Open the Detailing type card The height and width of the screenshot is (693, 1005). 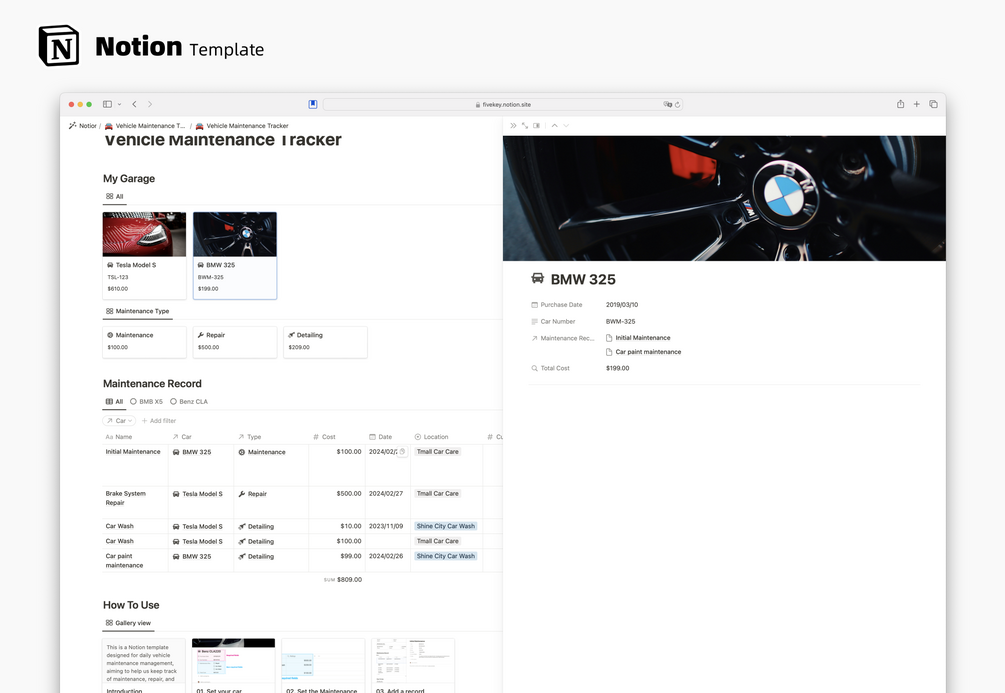(x=326, y=342)
